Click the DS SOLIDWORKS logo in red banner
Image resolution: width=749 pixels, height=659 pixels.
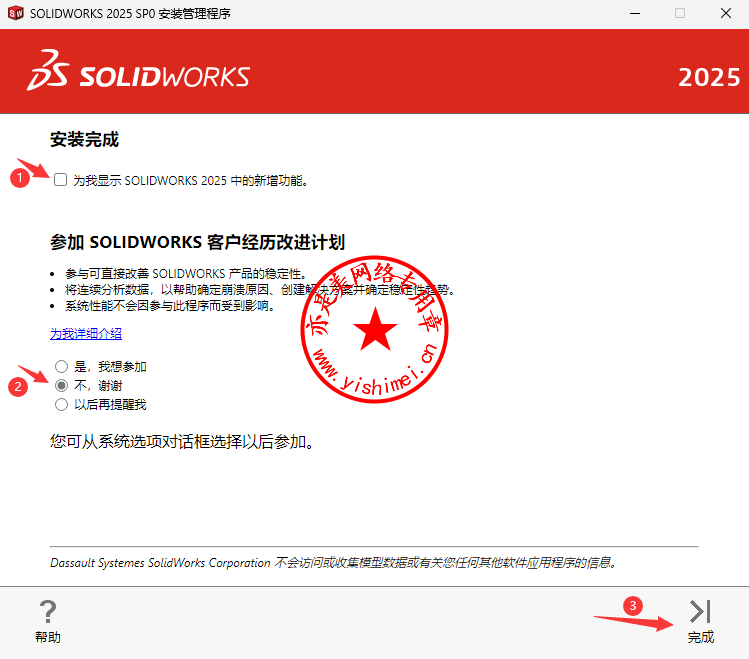click(139, 70)
